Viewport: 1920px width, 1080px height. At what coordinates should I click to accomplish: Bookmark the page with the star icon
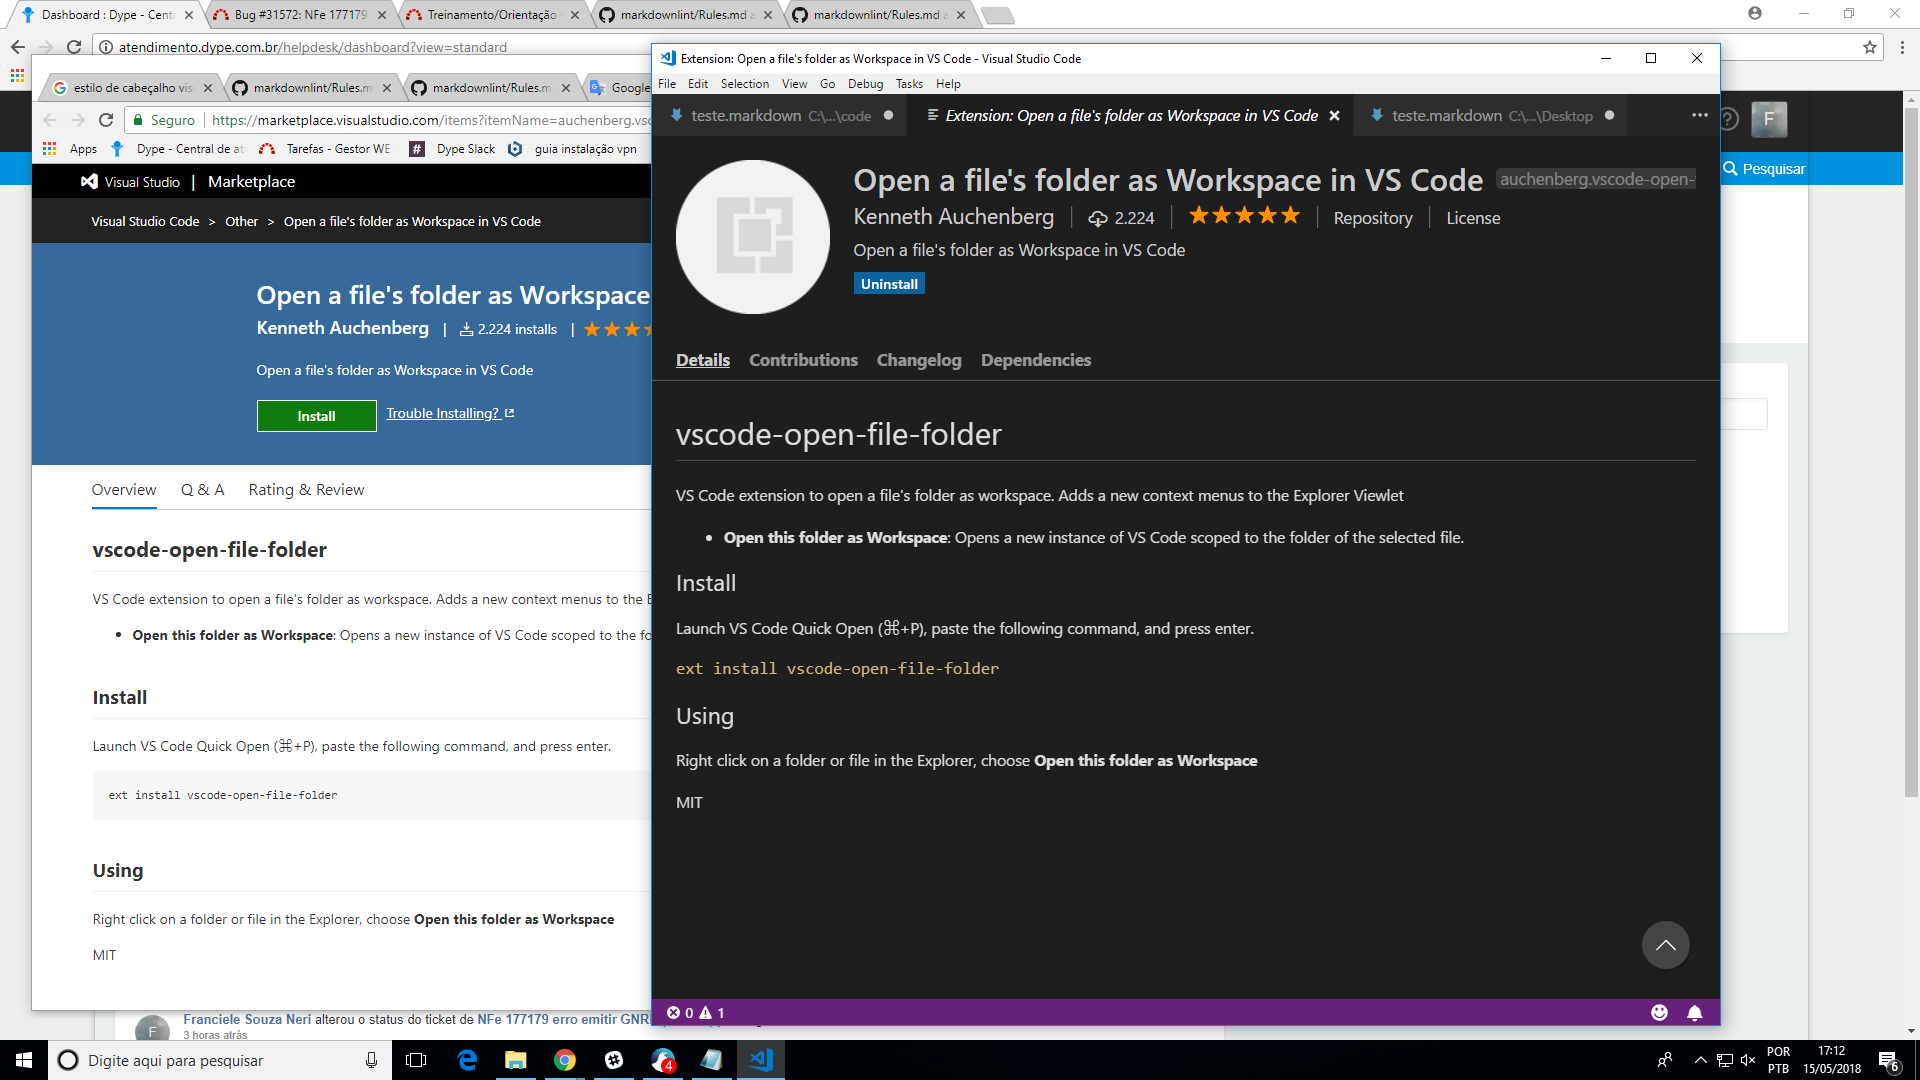[x=1869, y=47]
